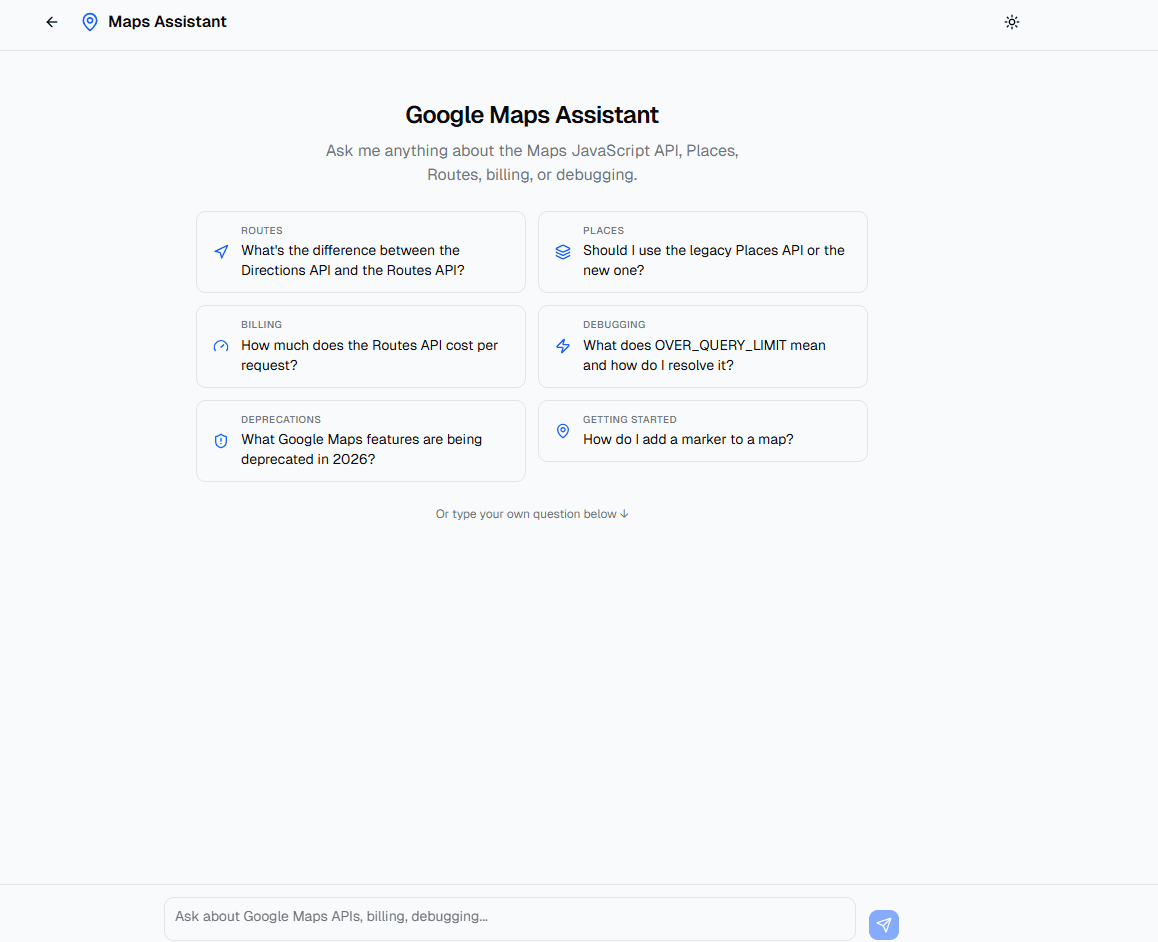Image resolution: width=1158 pixels, height=942 pixels.
Task: Click the Deprecations shield icon
Action: pos(220,440)
